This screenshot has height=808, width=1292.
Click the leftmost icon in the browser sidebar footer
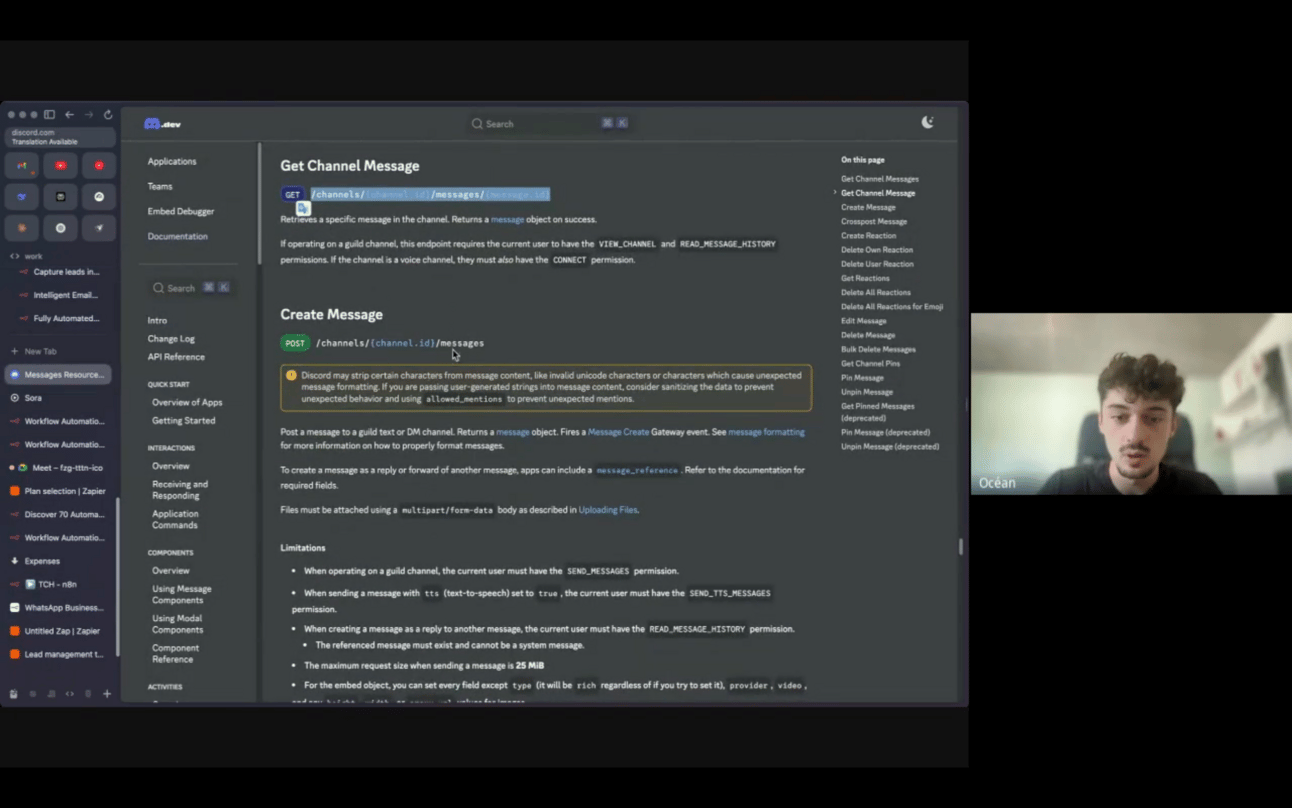13,693
